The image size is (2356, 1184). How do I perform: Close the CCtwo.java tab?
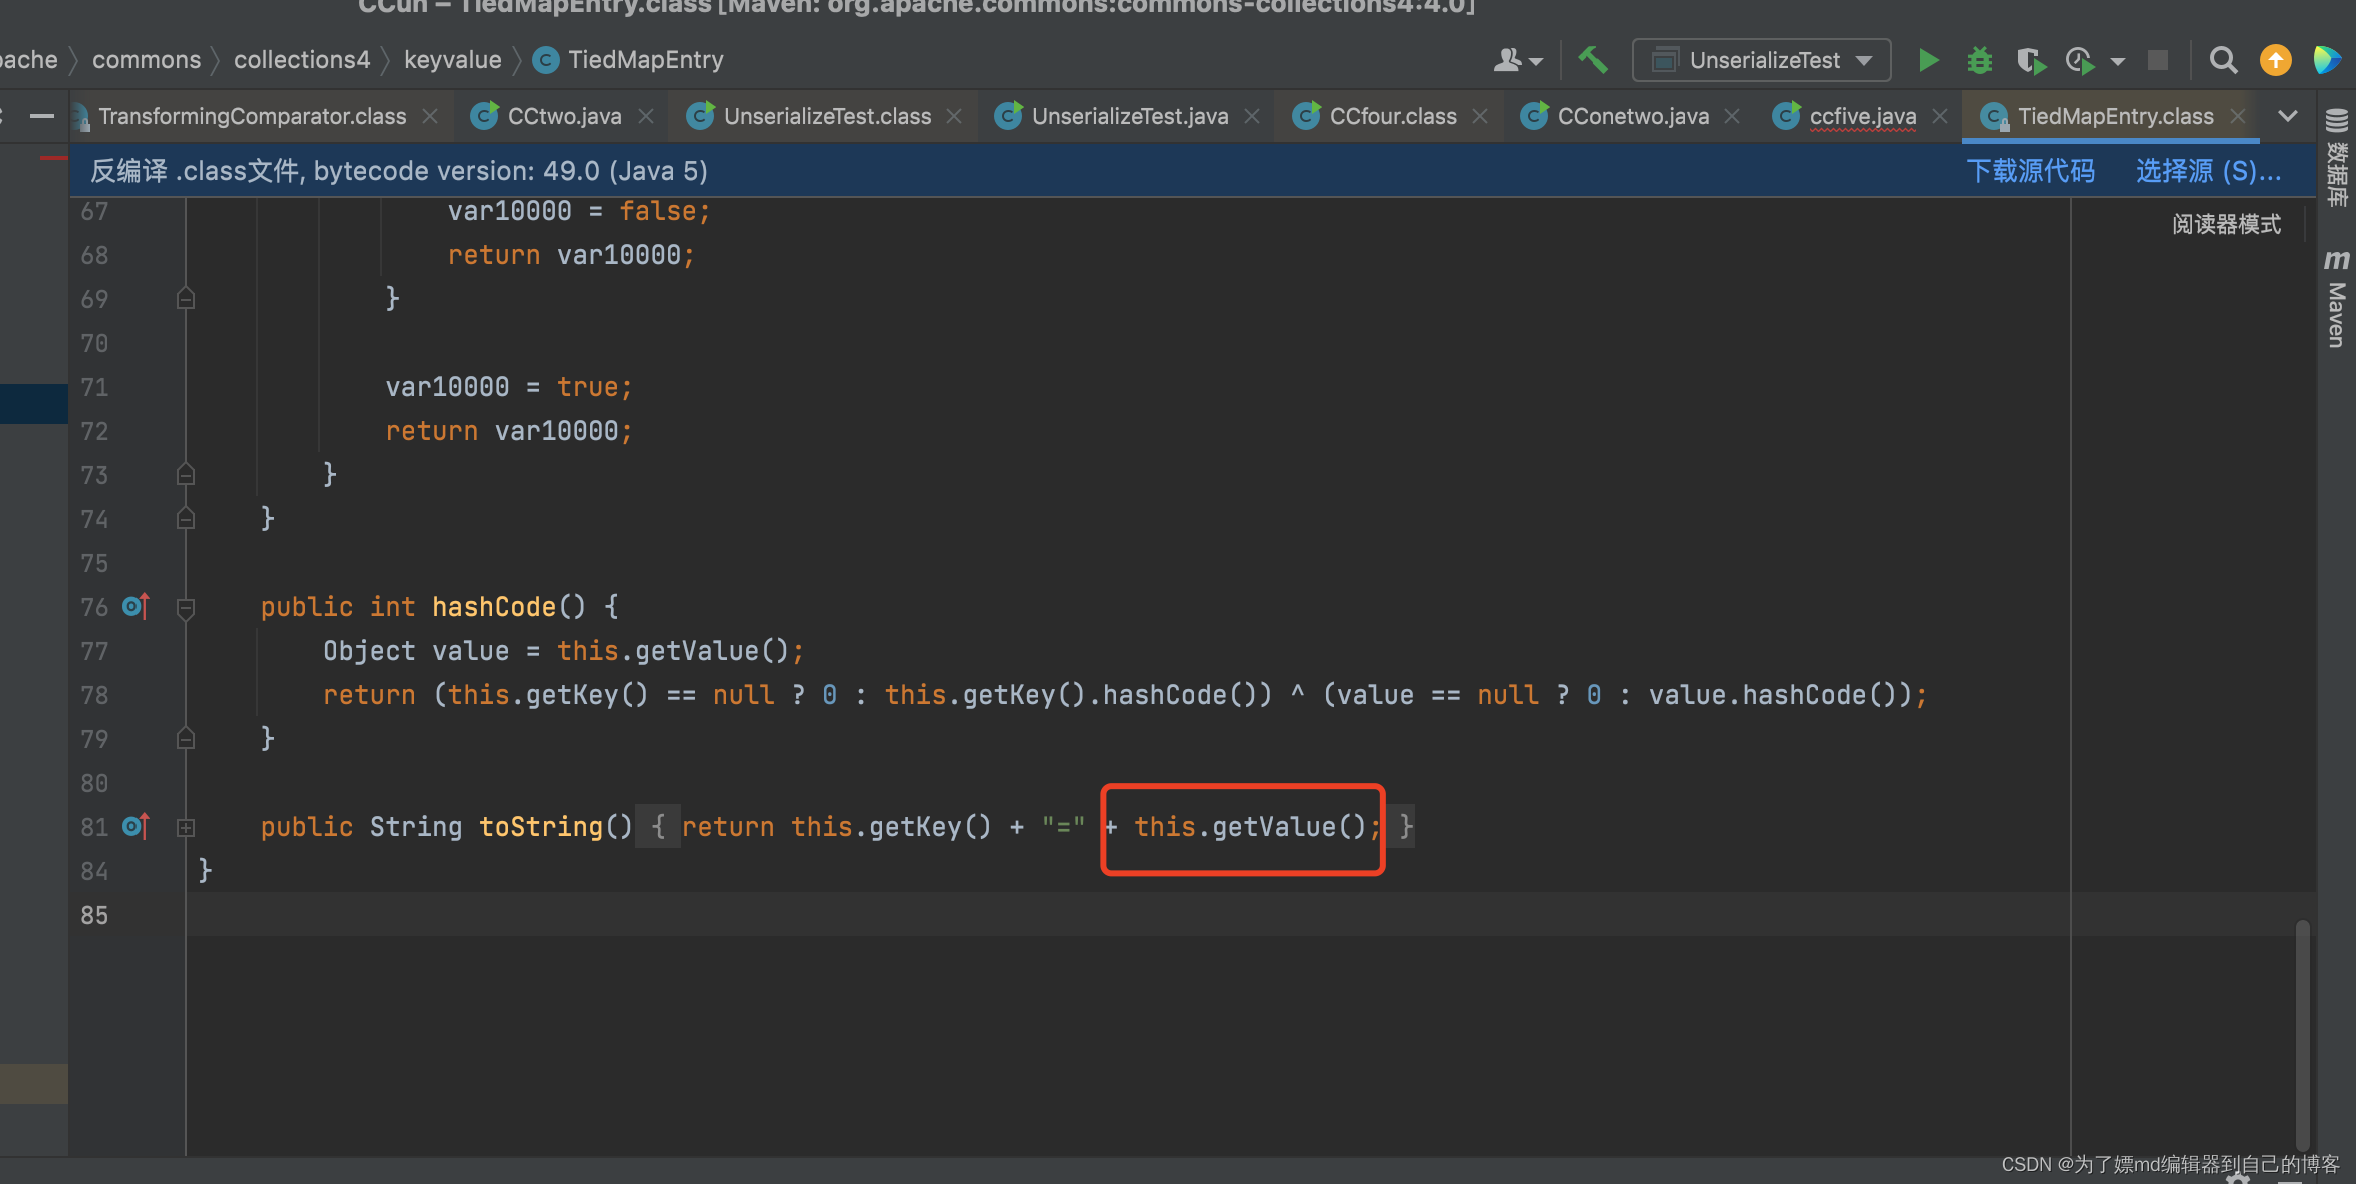[646, 116]
